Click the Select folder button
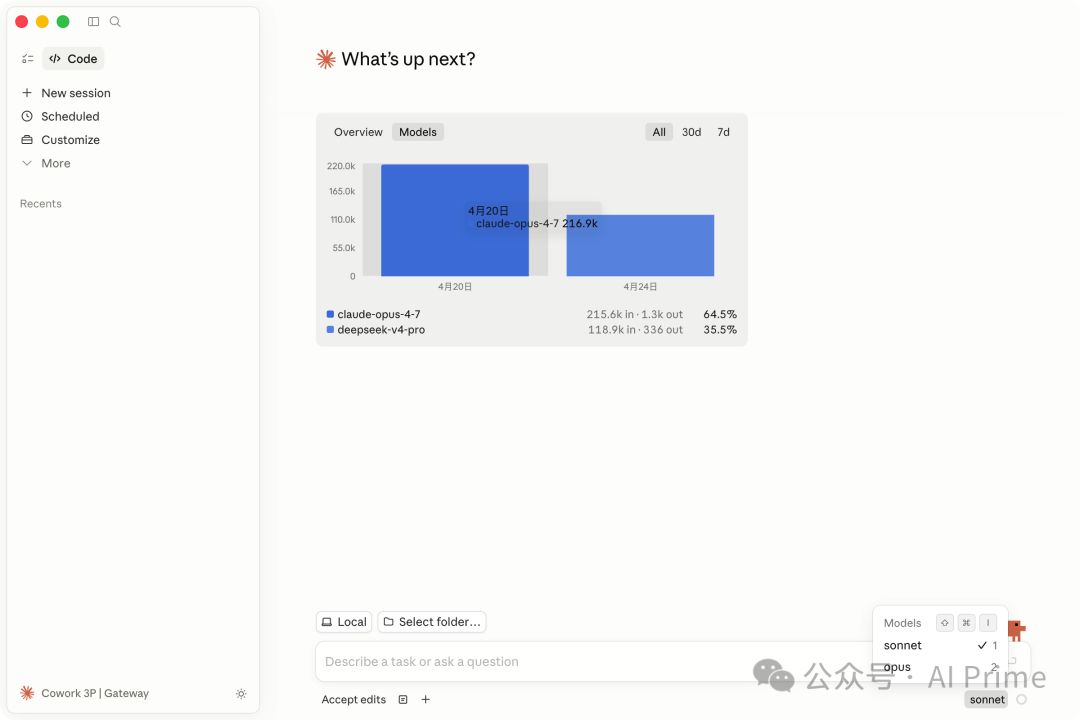The height and width of the screenshot is (720, 1080). point(431,622)
